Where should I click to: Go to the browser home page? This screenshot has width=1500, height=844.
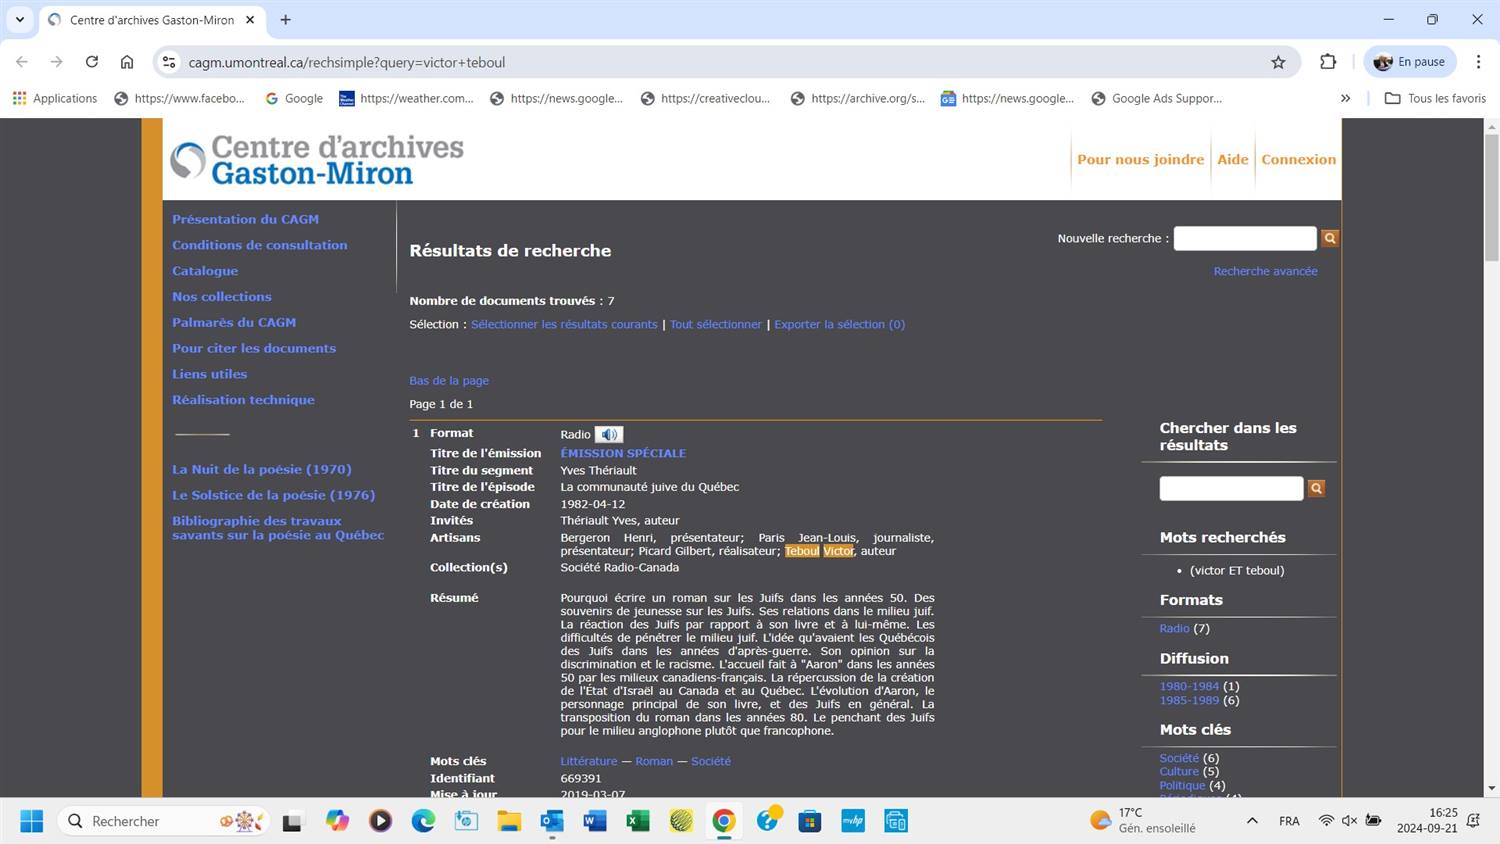click(x=127, y=62)
